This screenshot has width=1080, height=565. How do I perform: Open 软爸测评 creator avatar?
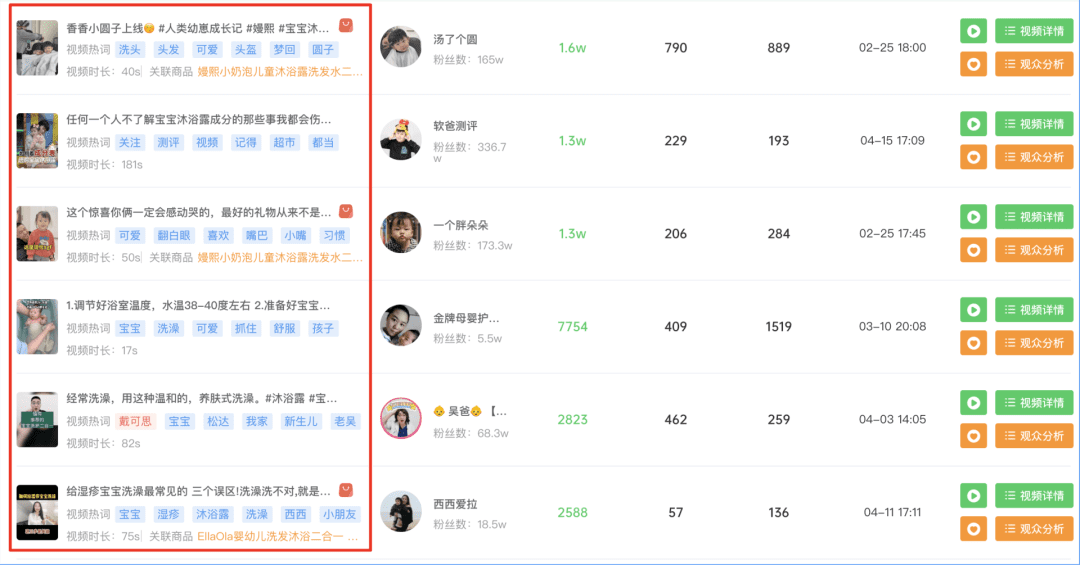(401, 140)
